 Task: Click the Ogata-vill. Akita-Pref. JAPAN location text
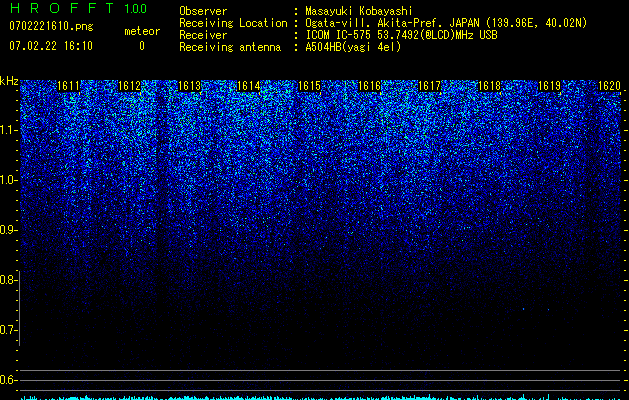point(446,23)
